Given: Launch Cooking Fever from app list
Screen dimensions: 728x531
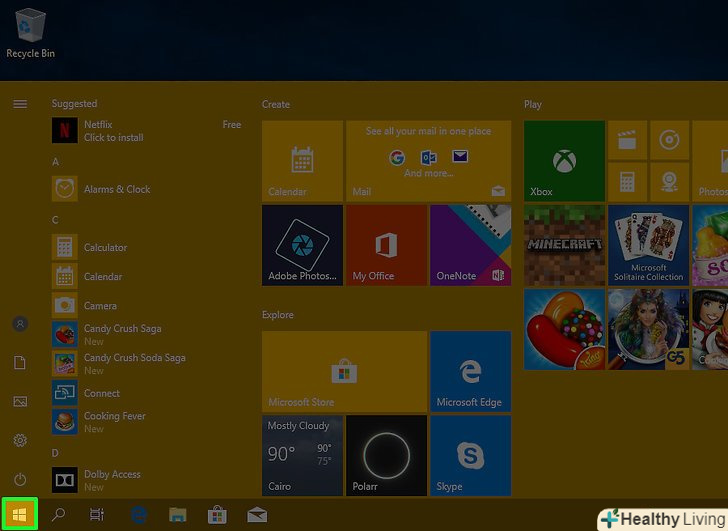Looking at the screenshot, I should pyautogui.click(x=146, y=422).
